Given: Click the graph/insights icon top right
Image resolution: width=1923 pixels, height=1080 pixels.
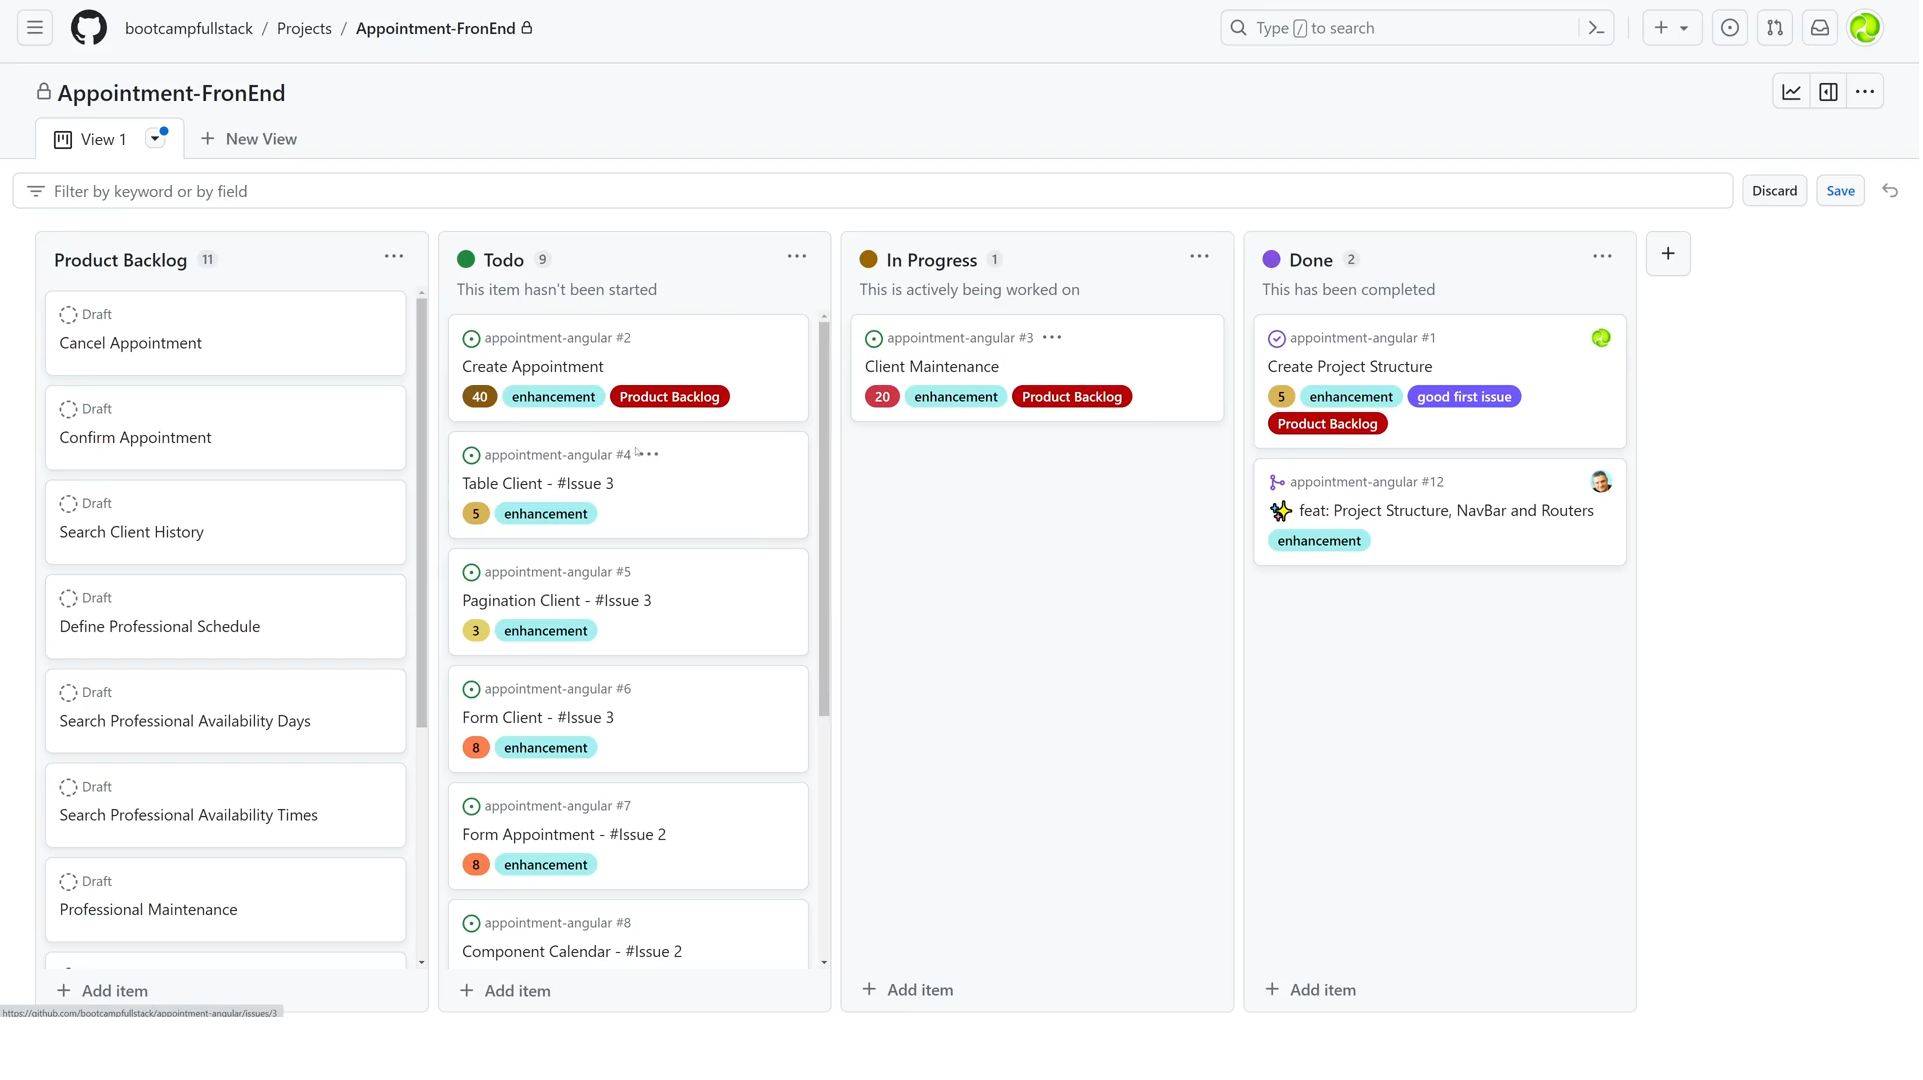Looking at the screenshot, I should [1792, 92].
